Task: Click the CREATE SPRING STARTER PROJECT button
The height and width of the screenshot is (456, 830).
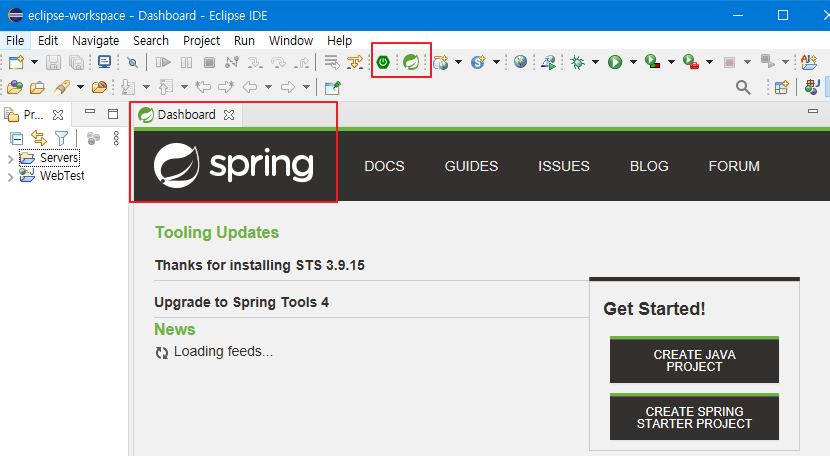Action: 694,417
